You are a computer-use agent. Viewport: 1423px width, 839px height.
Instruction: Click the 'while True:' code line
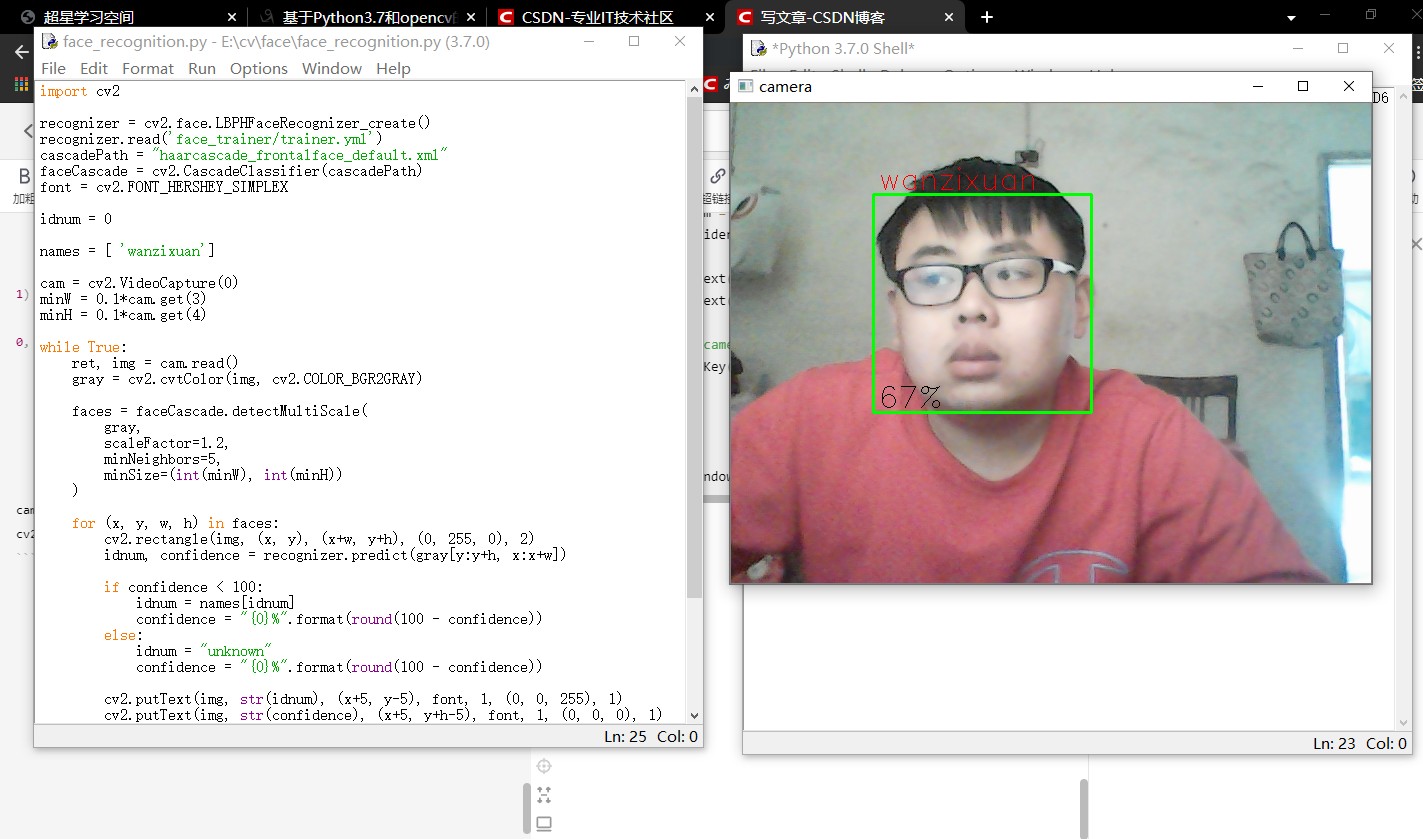tap(84, 347)
